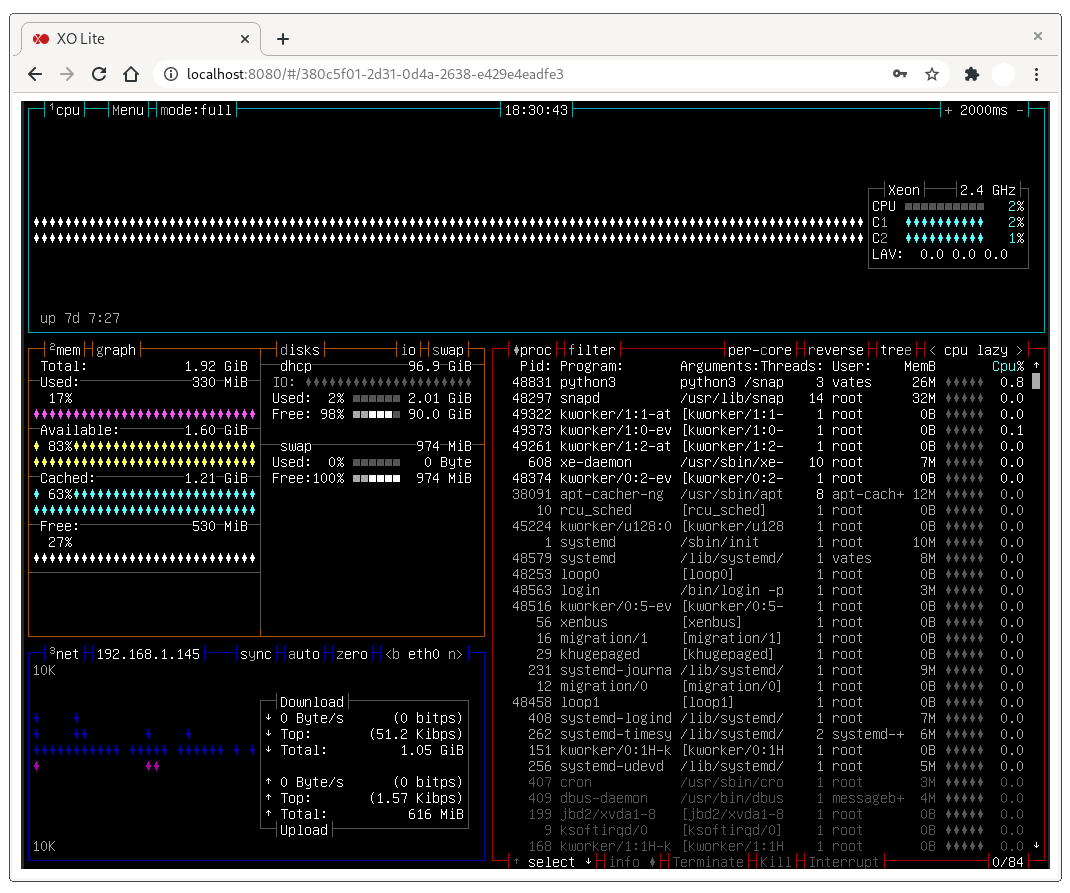The image size is (1070, 893).
Task: Toggle reverse sorting of process list
Action: 835,350
